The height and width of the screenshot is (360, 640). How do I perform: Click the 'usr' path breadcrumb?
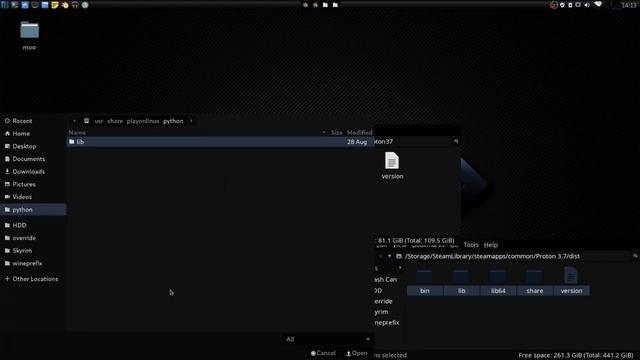(99, 121)
